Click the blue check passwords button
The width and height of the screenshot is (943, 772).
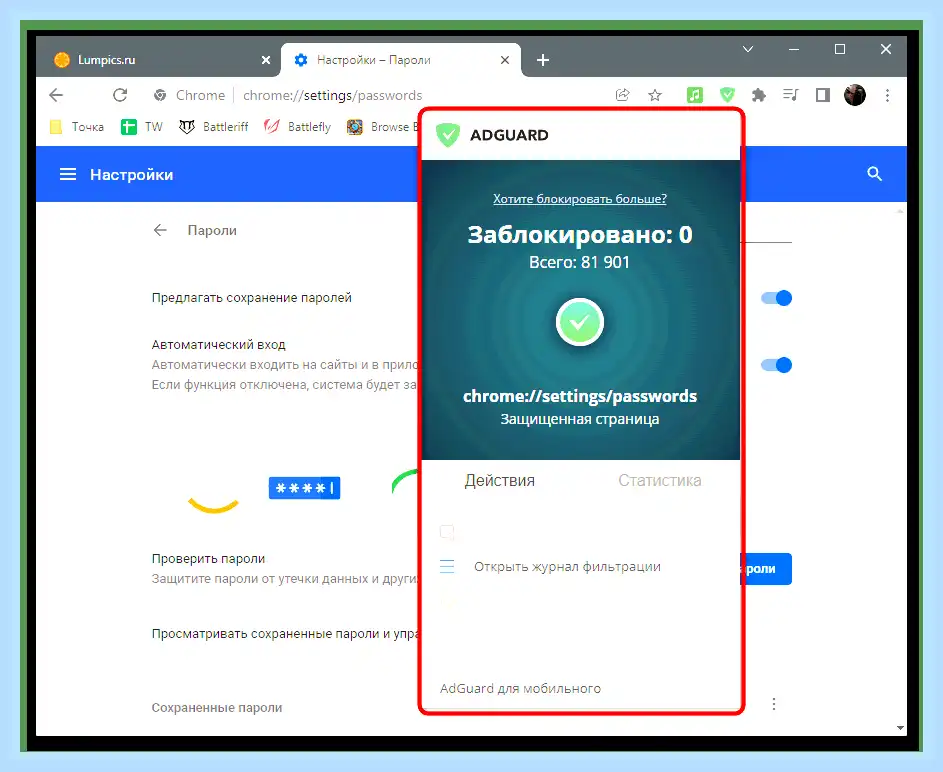coord(766,569)
